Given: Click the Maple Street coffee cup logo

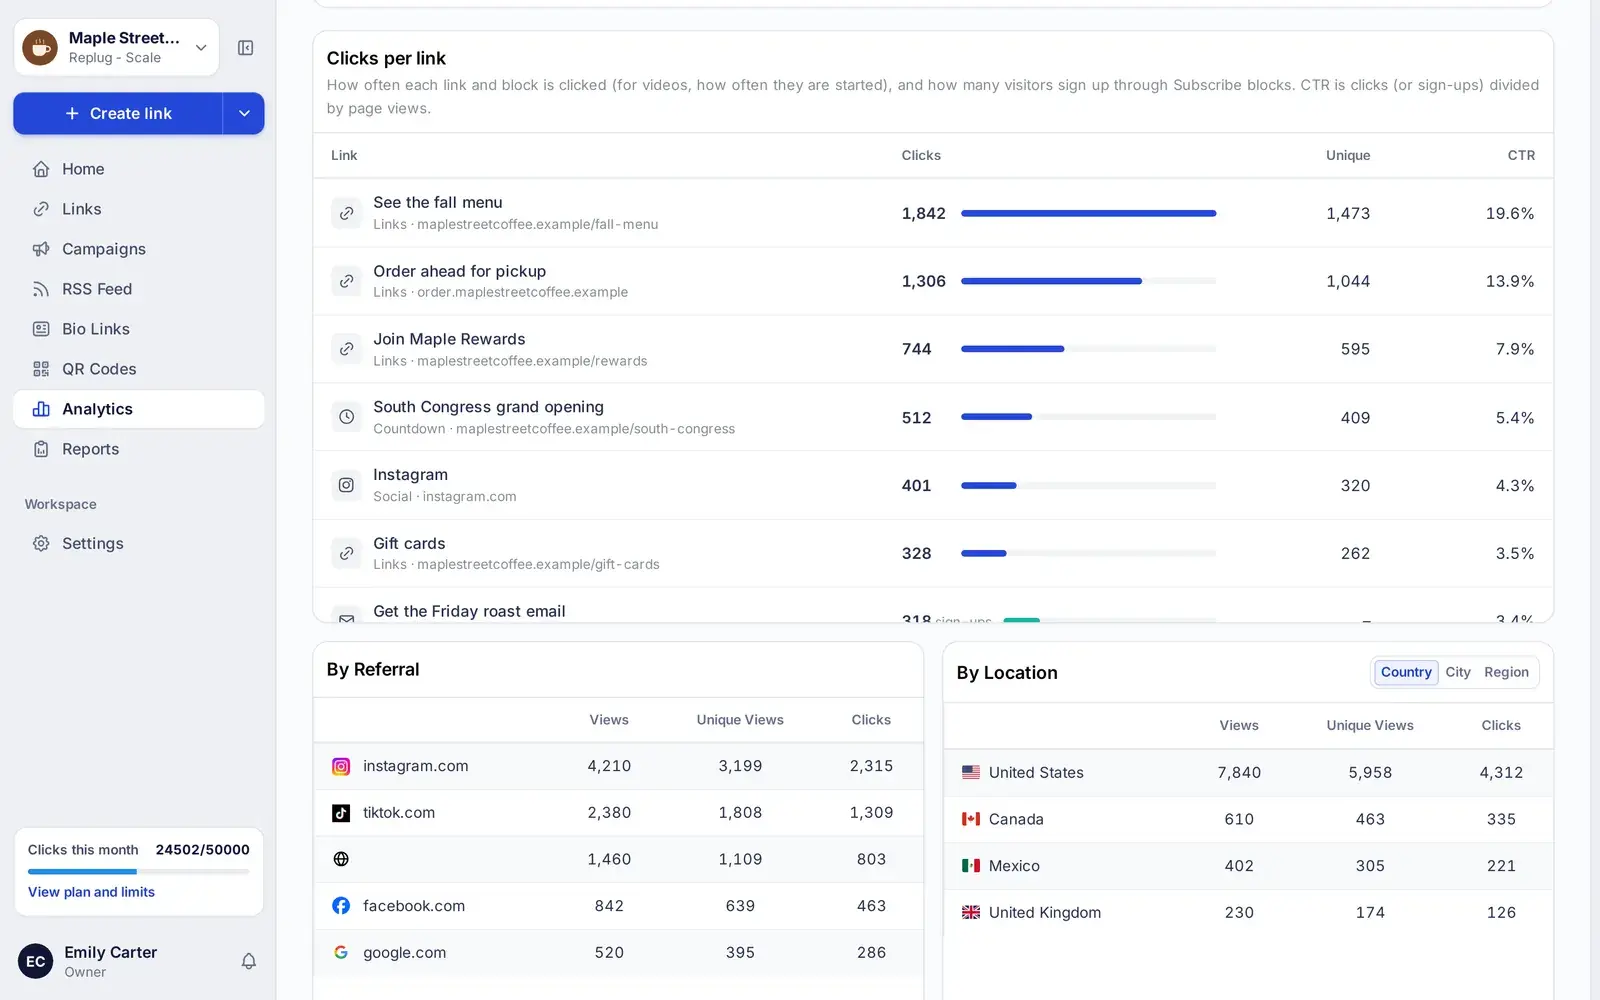Looking at the screenshot, I should pos(40,47).
